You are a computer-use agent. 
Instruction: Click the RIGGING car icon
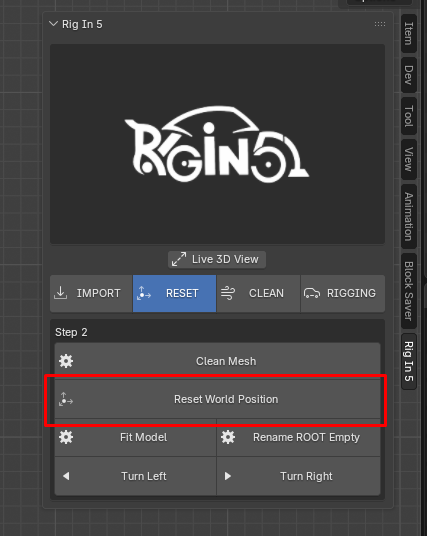point(312,293)
